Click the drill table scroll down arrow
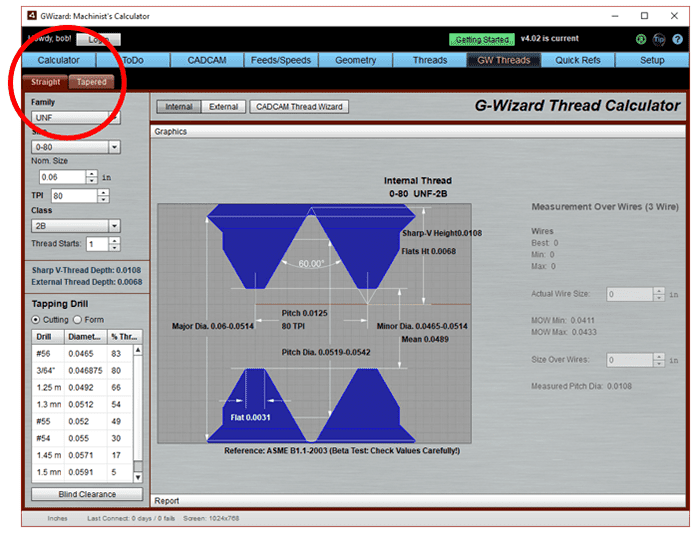This screenshot has height=539, width=700. click(x=138, y=477)
